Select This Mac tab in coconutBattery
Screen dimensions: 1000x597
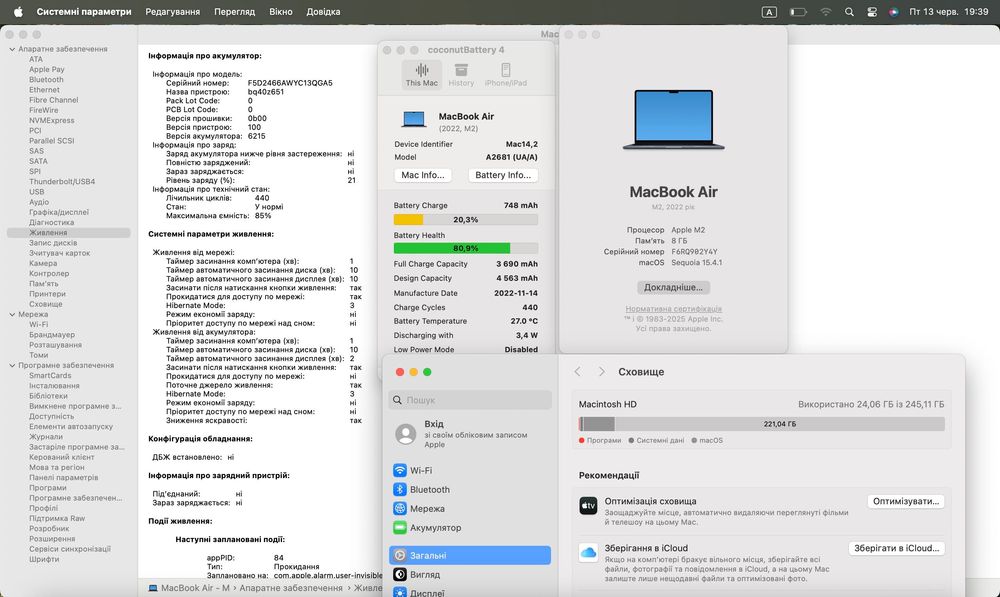[x=422, y=75]
